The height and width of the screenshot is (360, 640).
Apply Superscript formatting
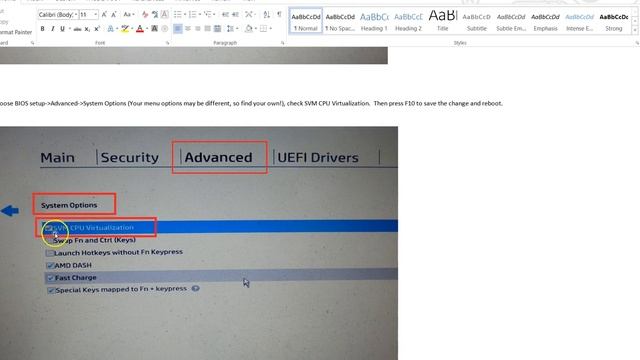97,29
